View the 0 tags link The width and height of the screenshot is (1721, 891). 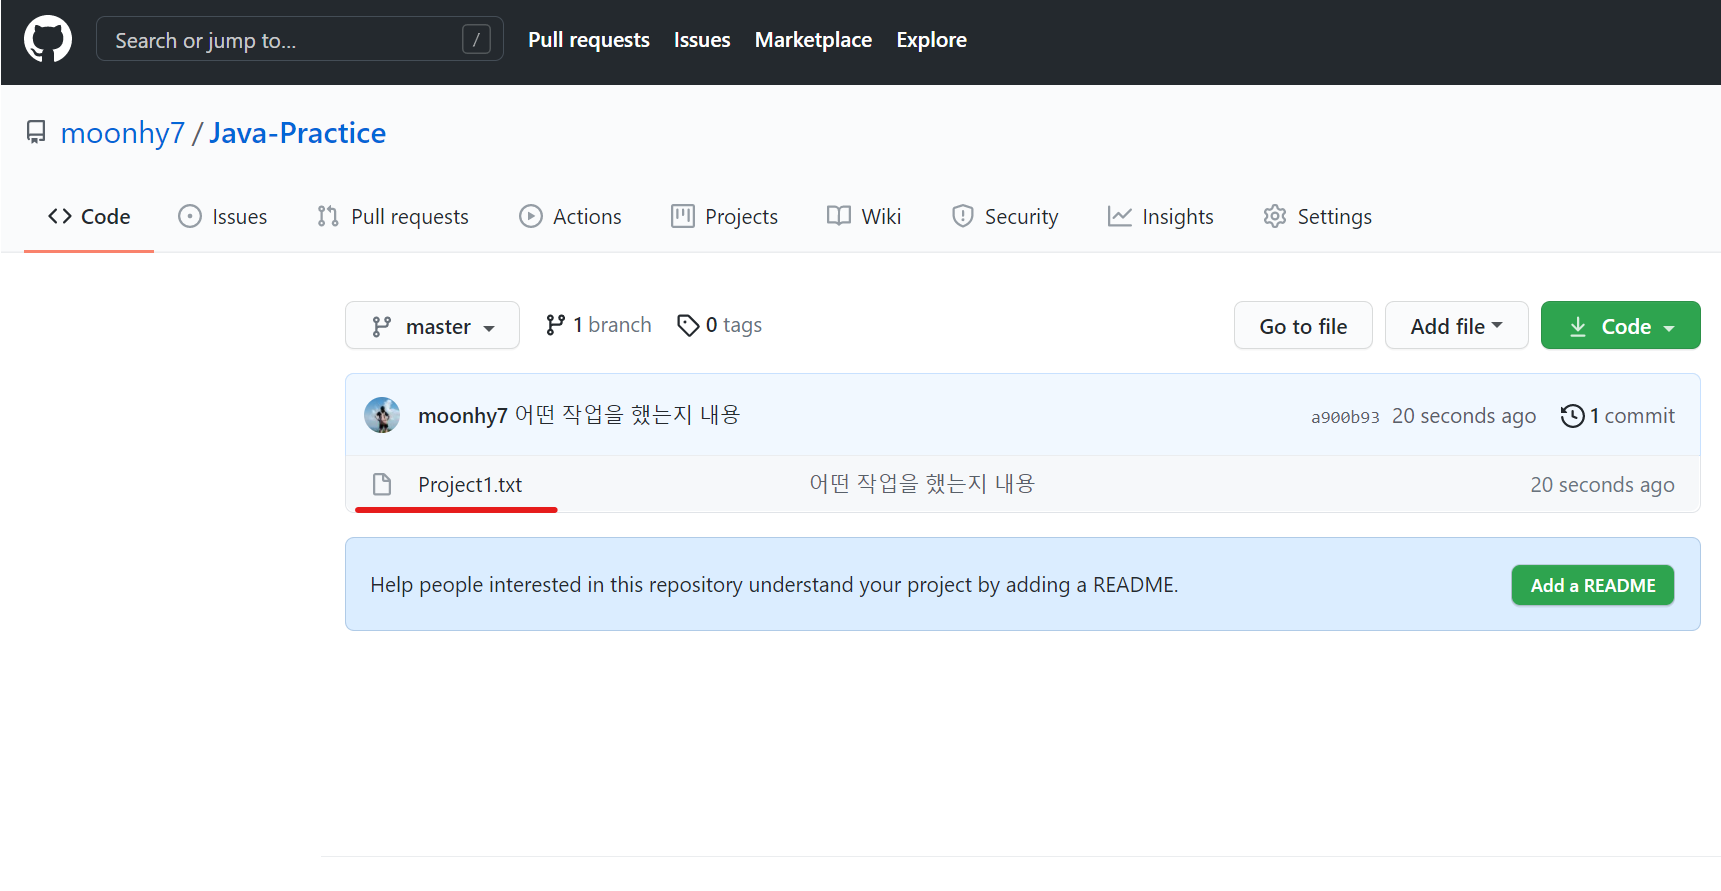(719, 325)
